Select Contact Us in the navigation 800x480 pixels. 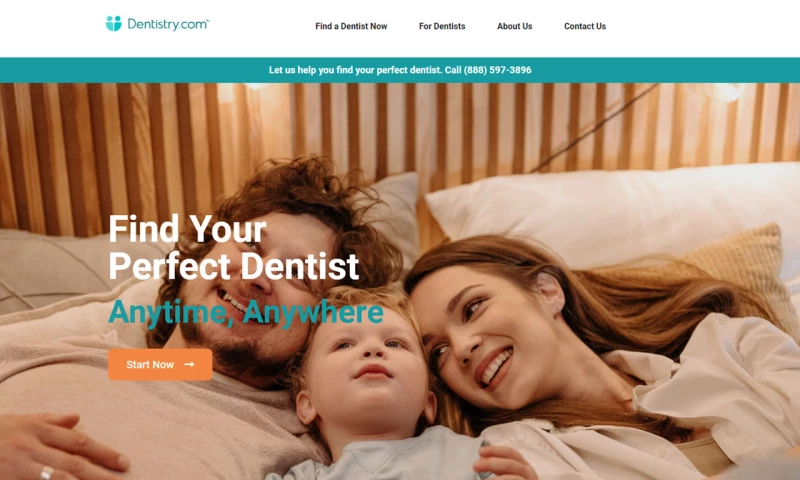coord(585,26)
